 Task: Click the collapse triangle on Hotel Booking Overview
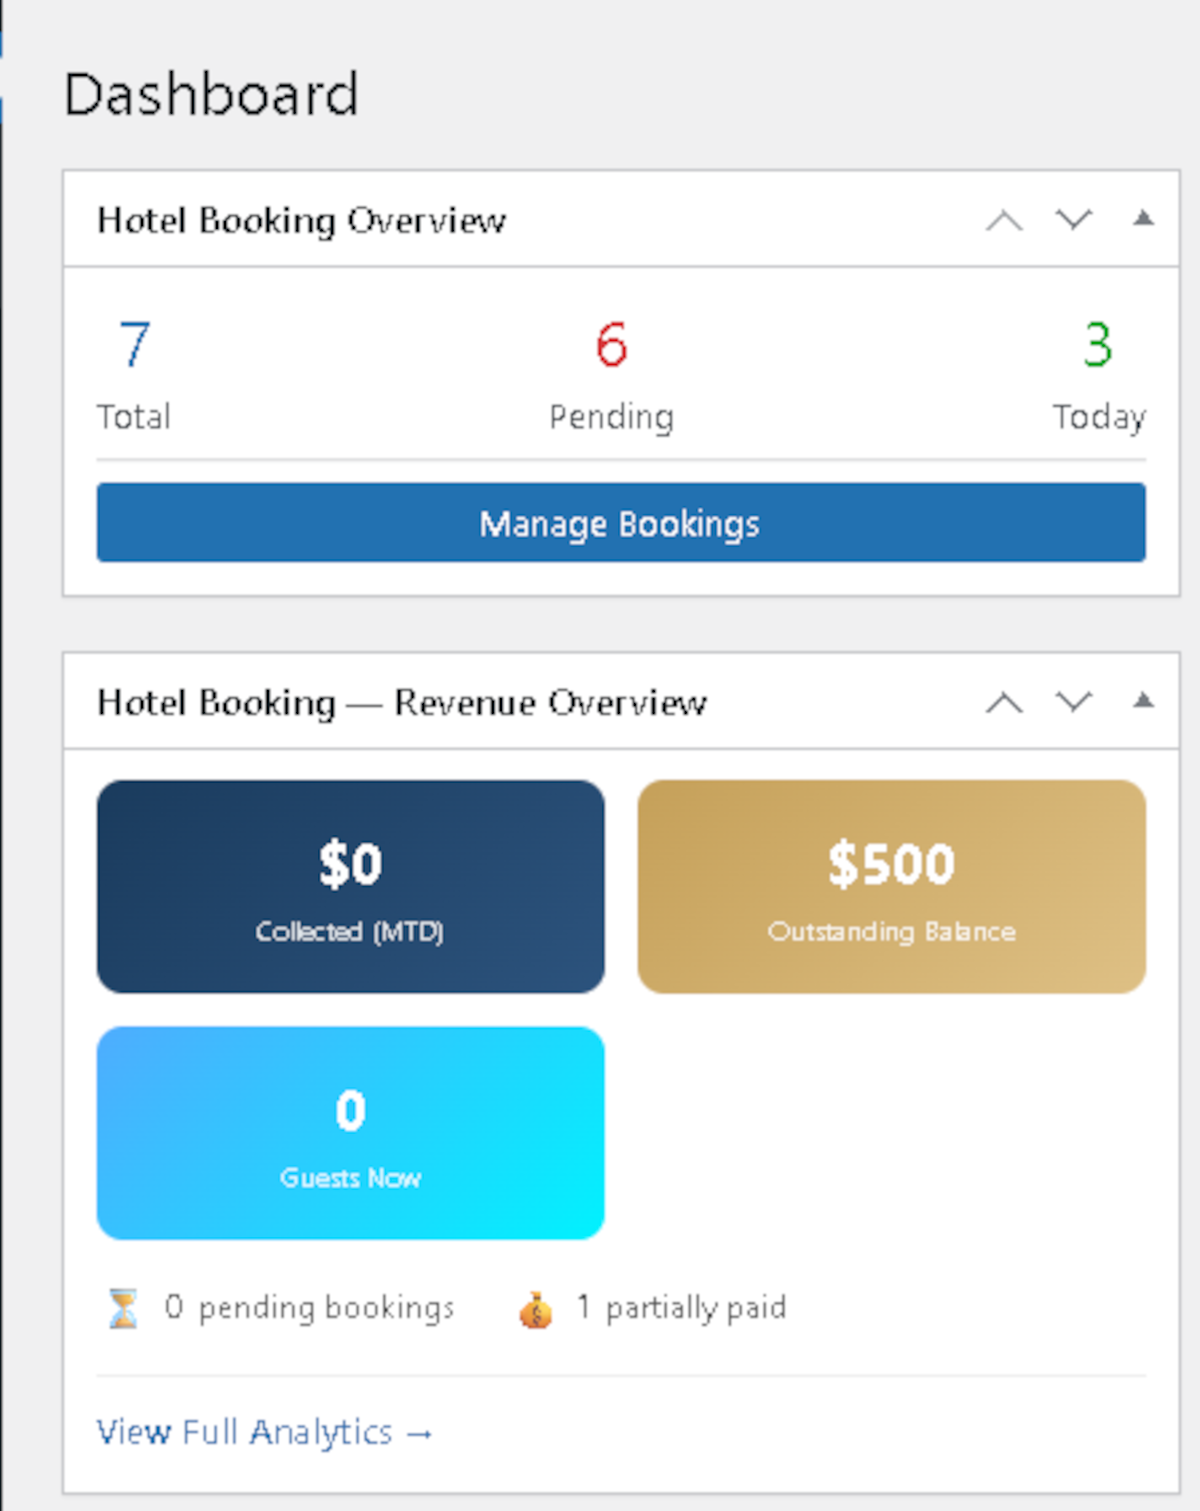pyautogui.click(x=1144, y=219)
